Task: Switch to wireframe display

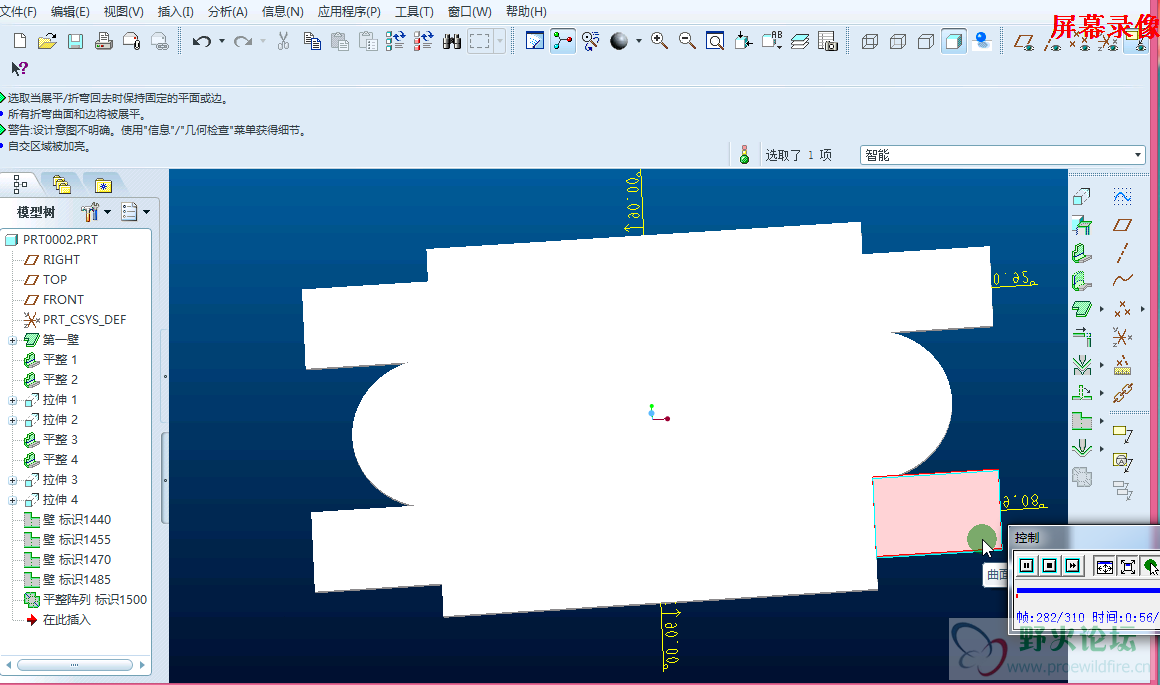Action: tap(870, 41)
